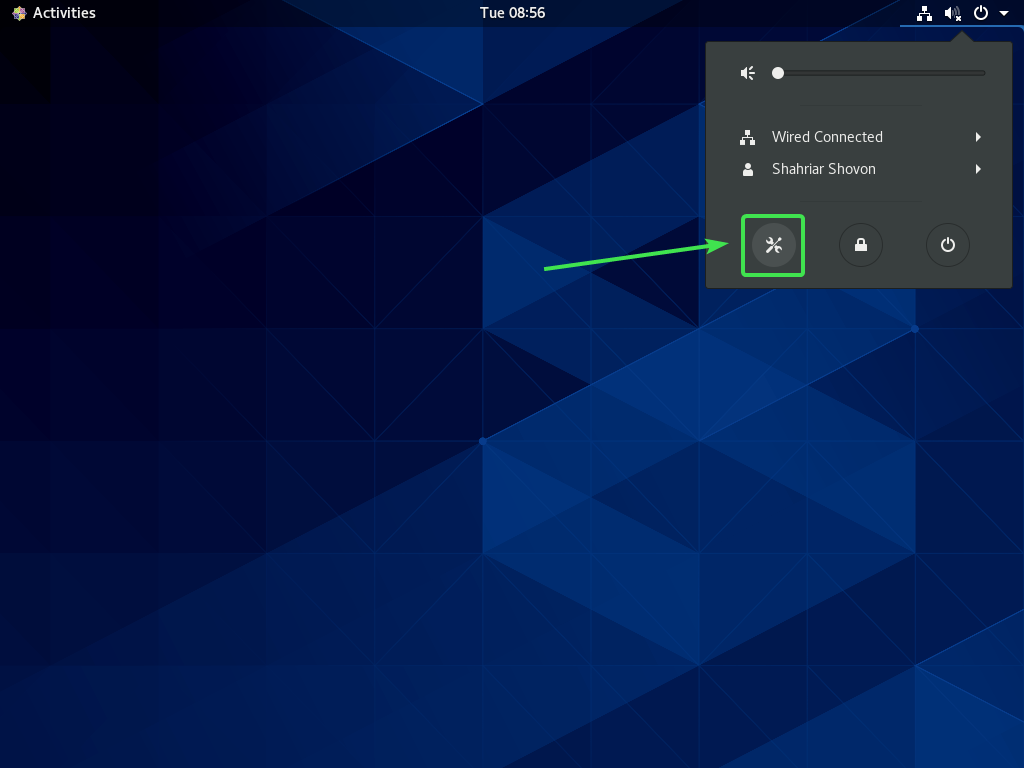Open the Activities overview
This screenshot has height=768, width=1024.
coord(64,13)
